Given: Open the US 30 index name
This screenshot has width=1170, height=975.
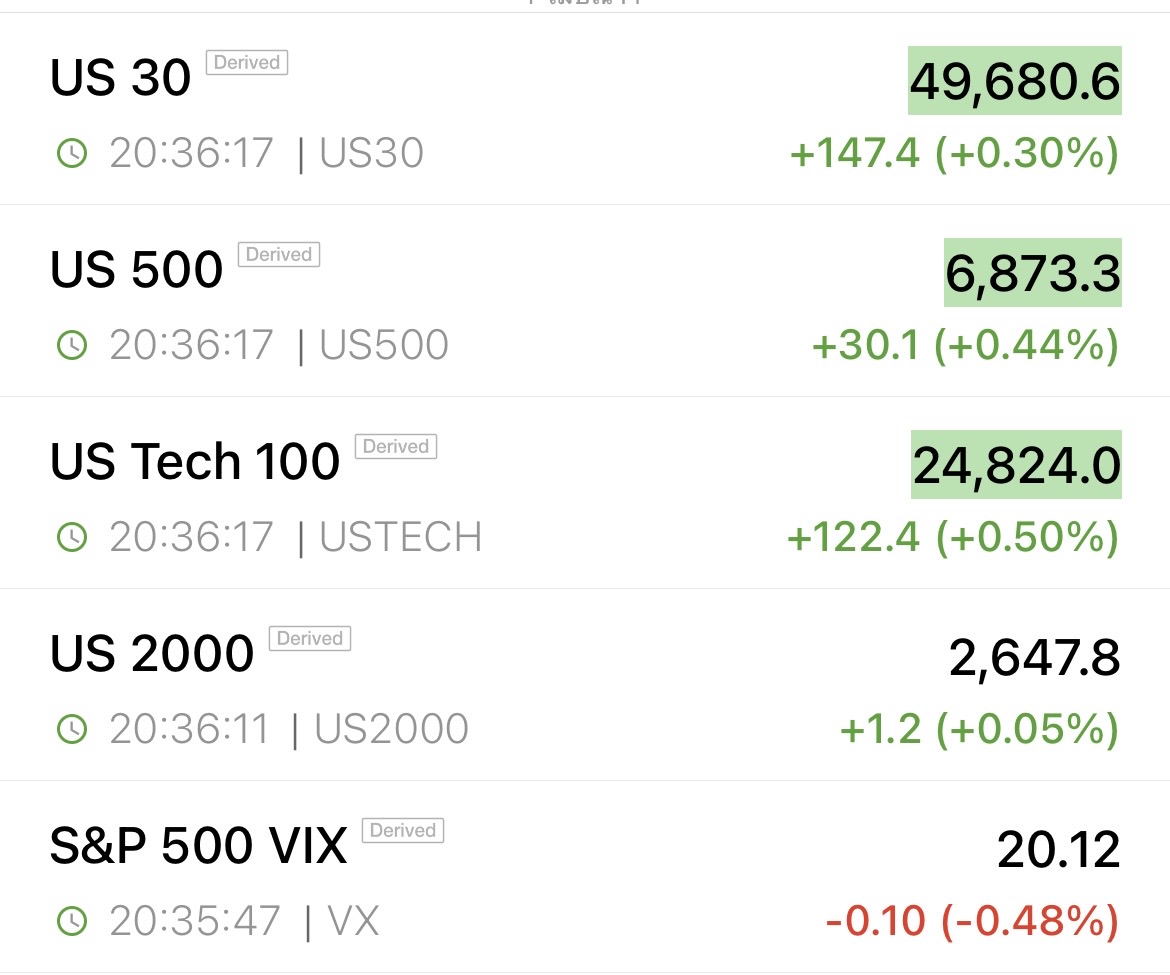Looking at the screenshot, I should point(121,78).
